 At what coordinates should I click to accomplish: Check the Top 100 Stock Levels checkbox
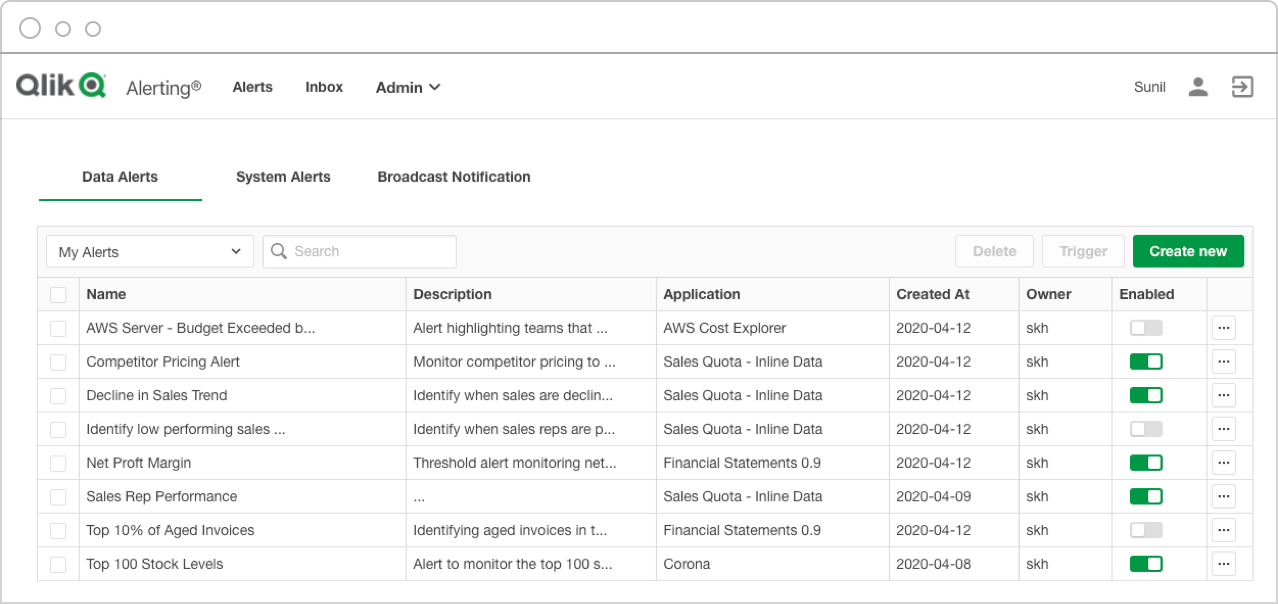58,564
